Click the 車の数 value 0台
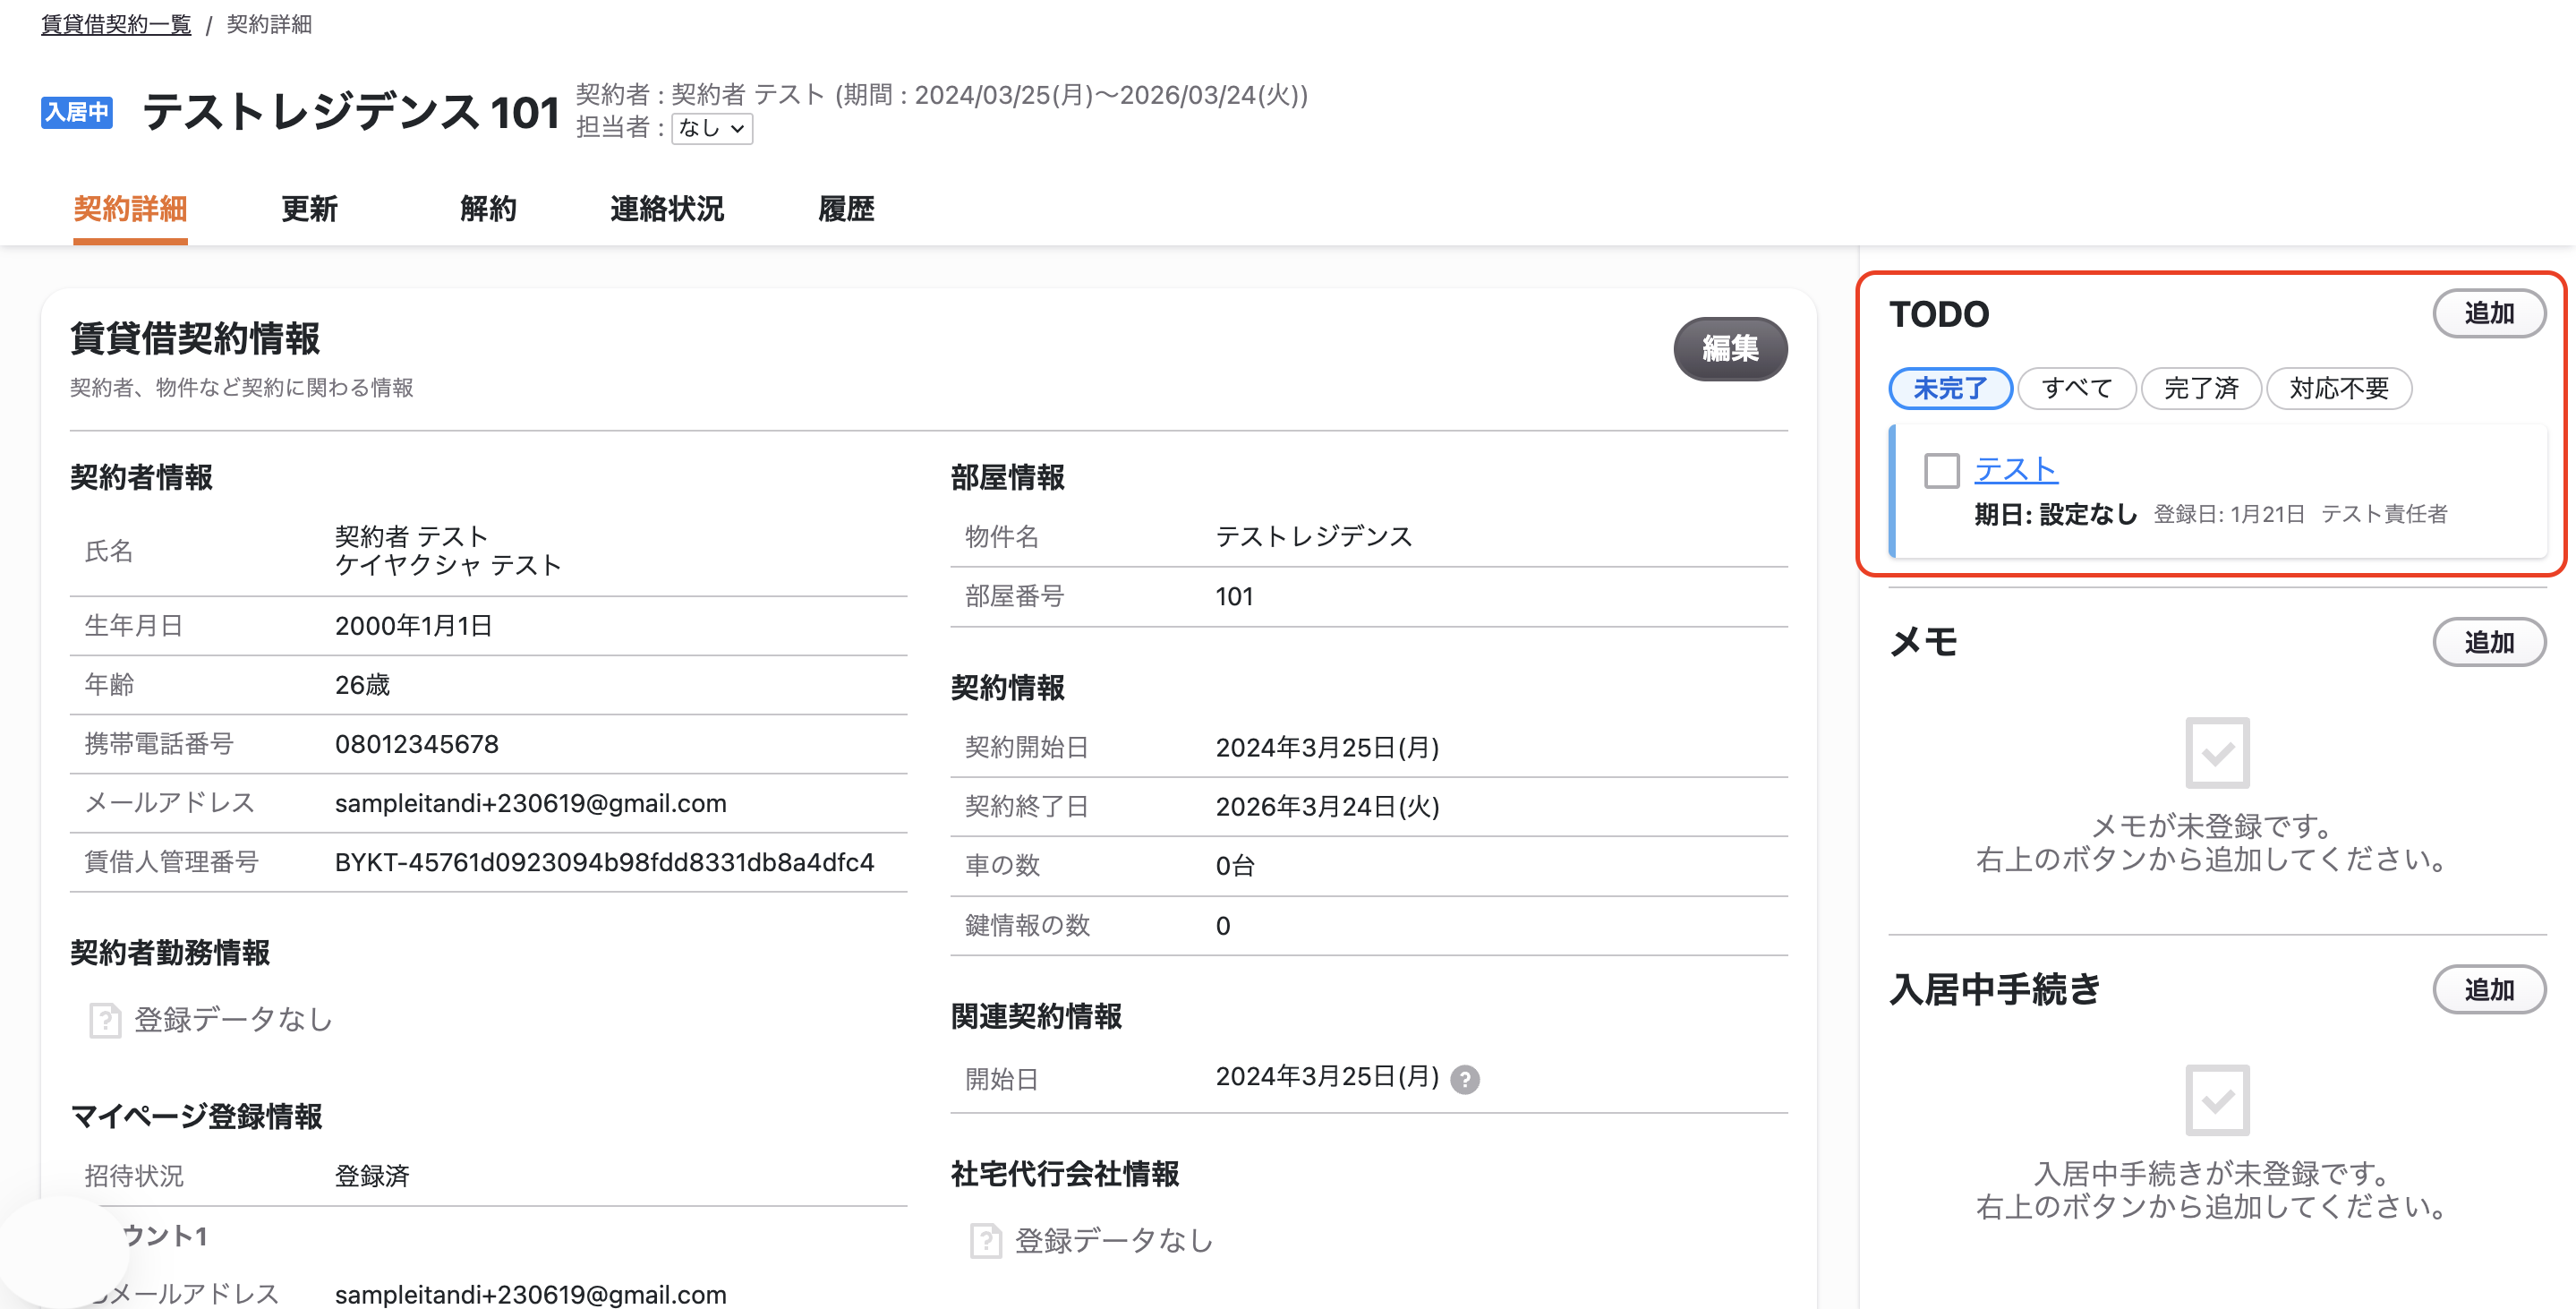The height and width of the screenshot is (1309, 2576). [x=1235, y=866]
